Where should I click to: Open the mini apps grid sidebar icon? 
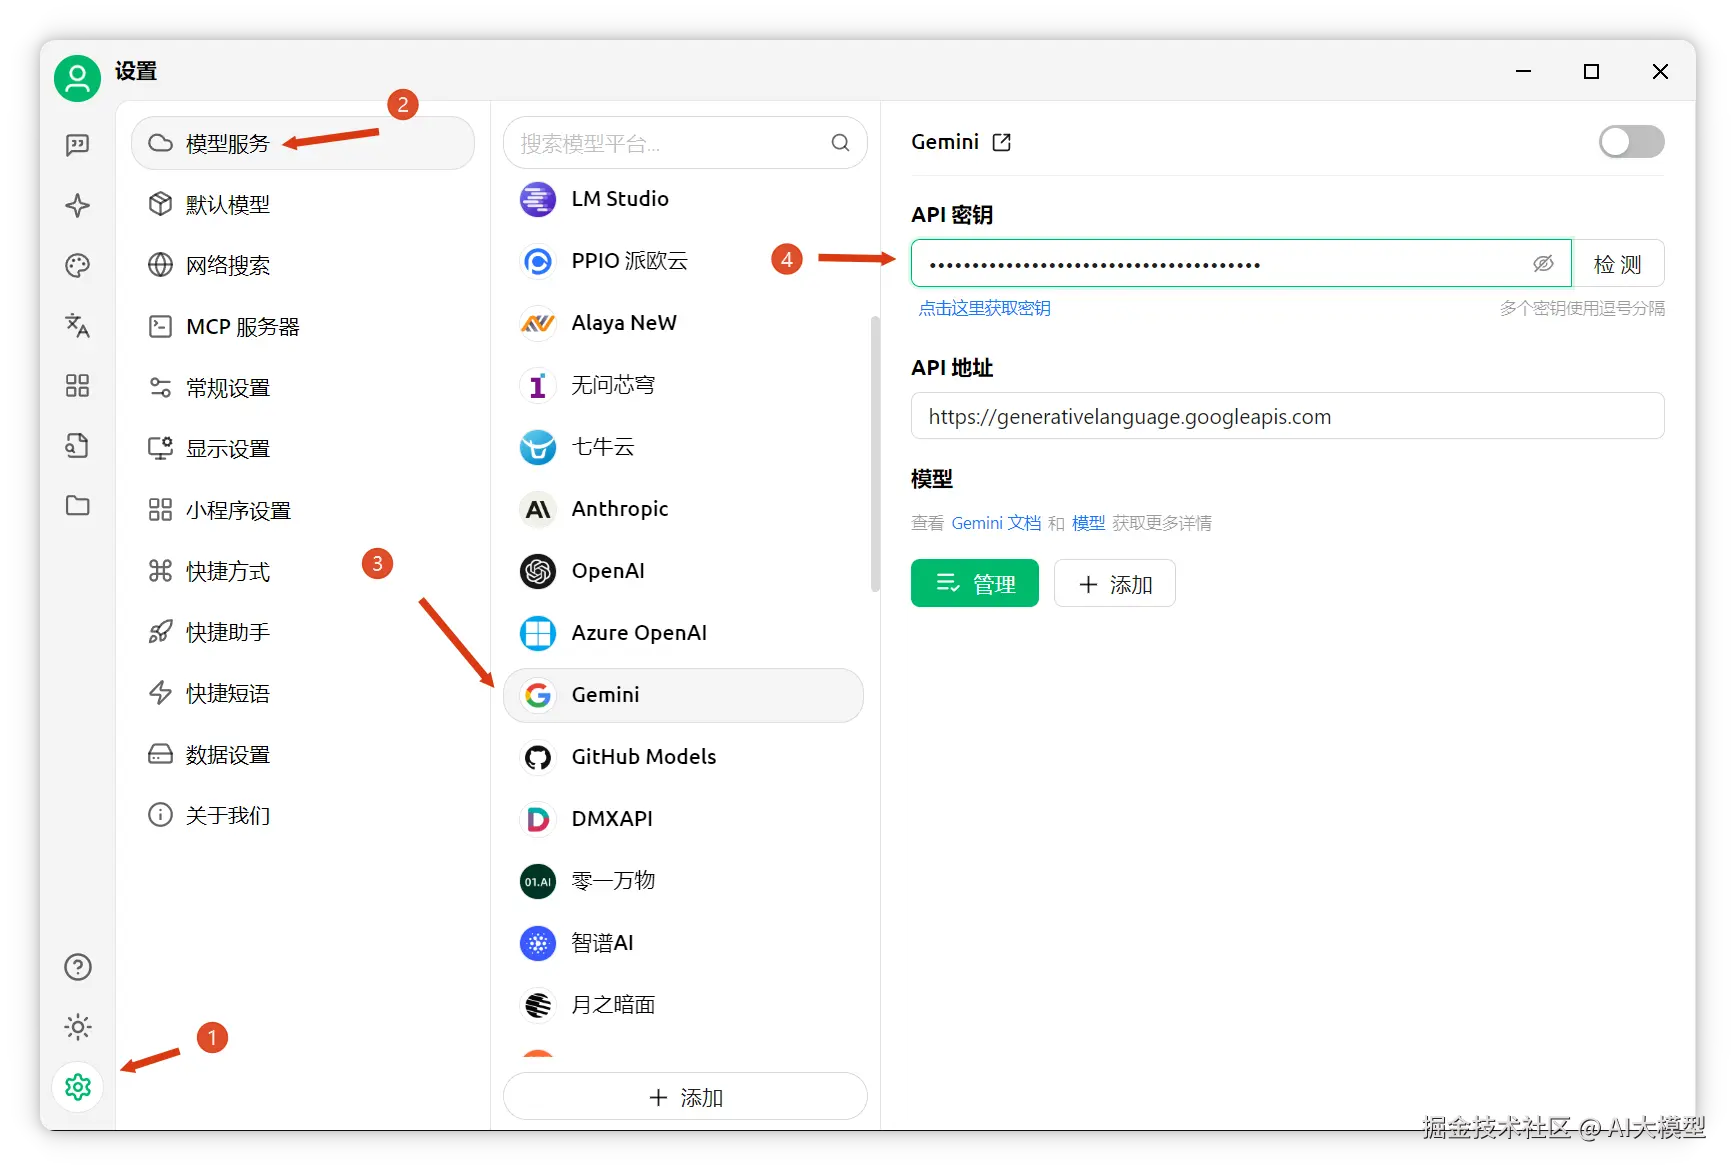(x=77, y=385)
